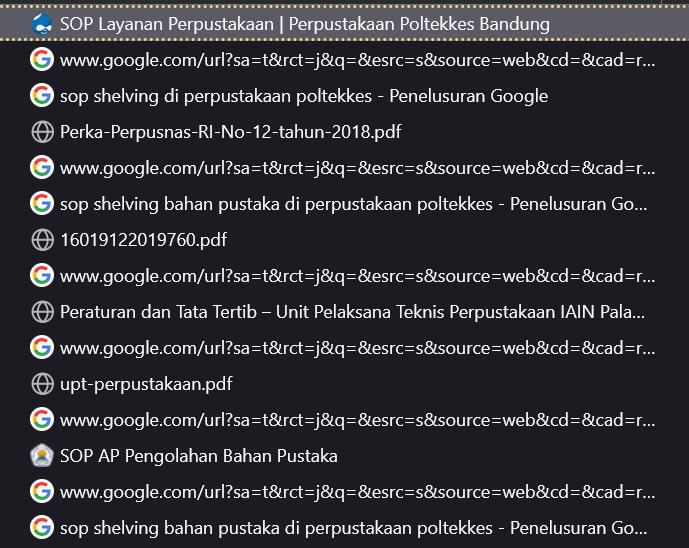Open SOP AP Pengolahan Bahan Pustaka entry
The height and width of the screenshot is (548, 689).
tap(344, 456)
